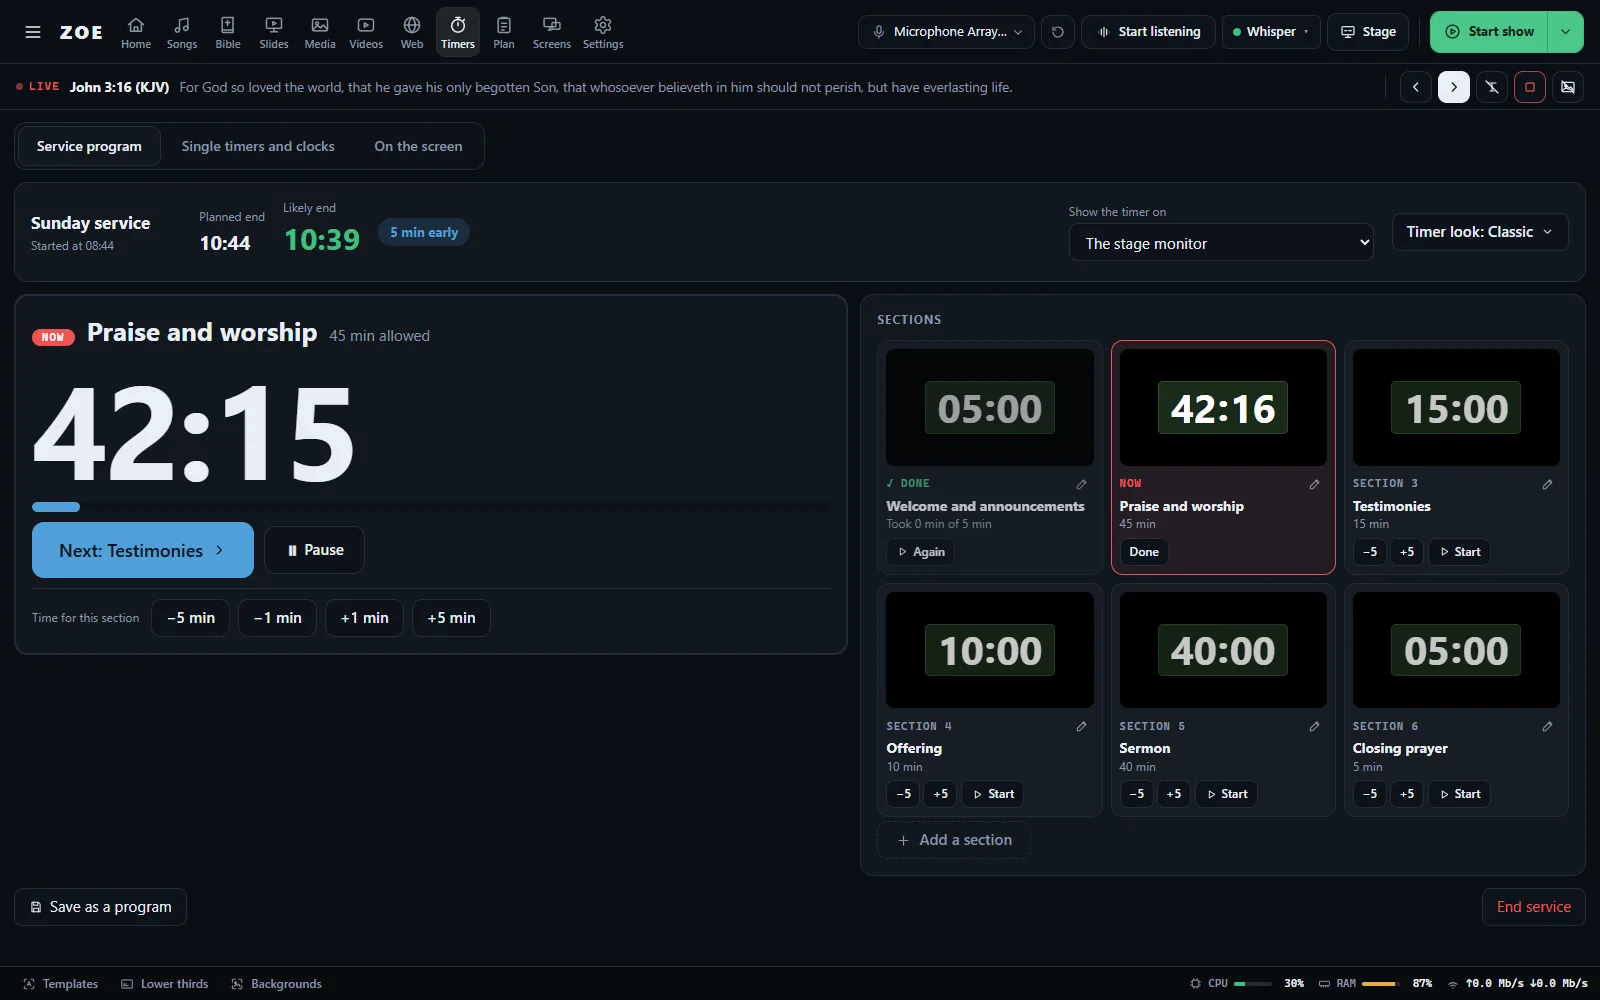Add 5 minutes to the current section

click(451, 618)
